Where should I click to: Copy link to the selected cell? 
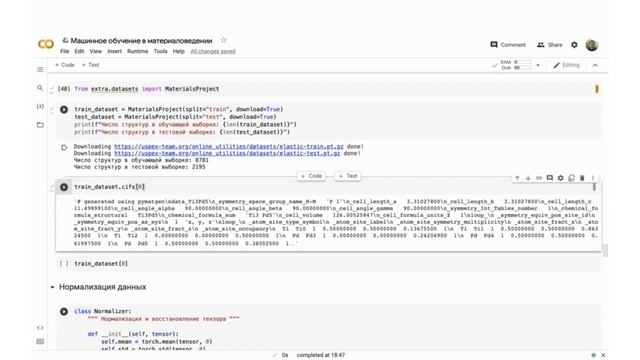point(539,178)
